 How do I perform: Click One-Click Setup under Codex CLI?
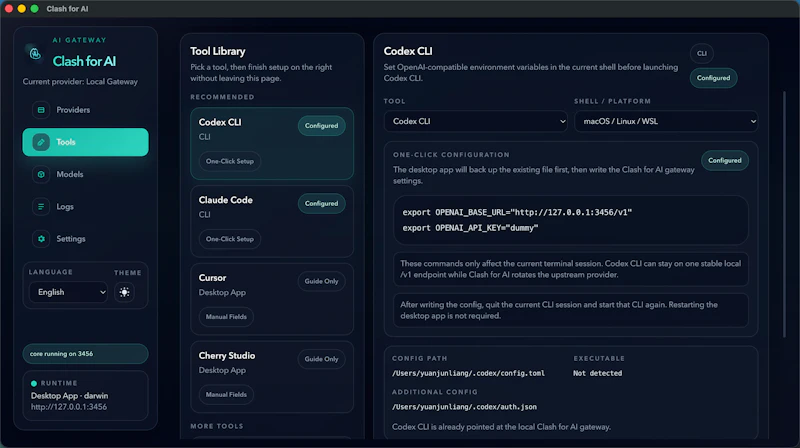pos(230,161)
